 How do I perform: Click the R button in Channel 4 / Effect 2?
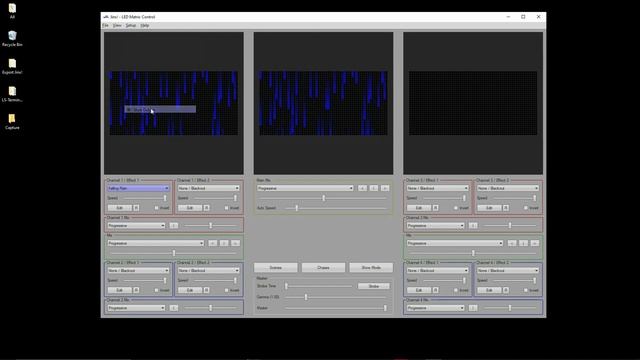tap(506, 290)
